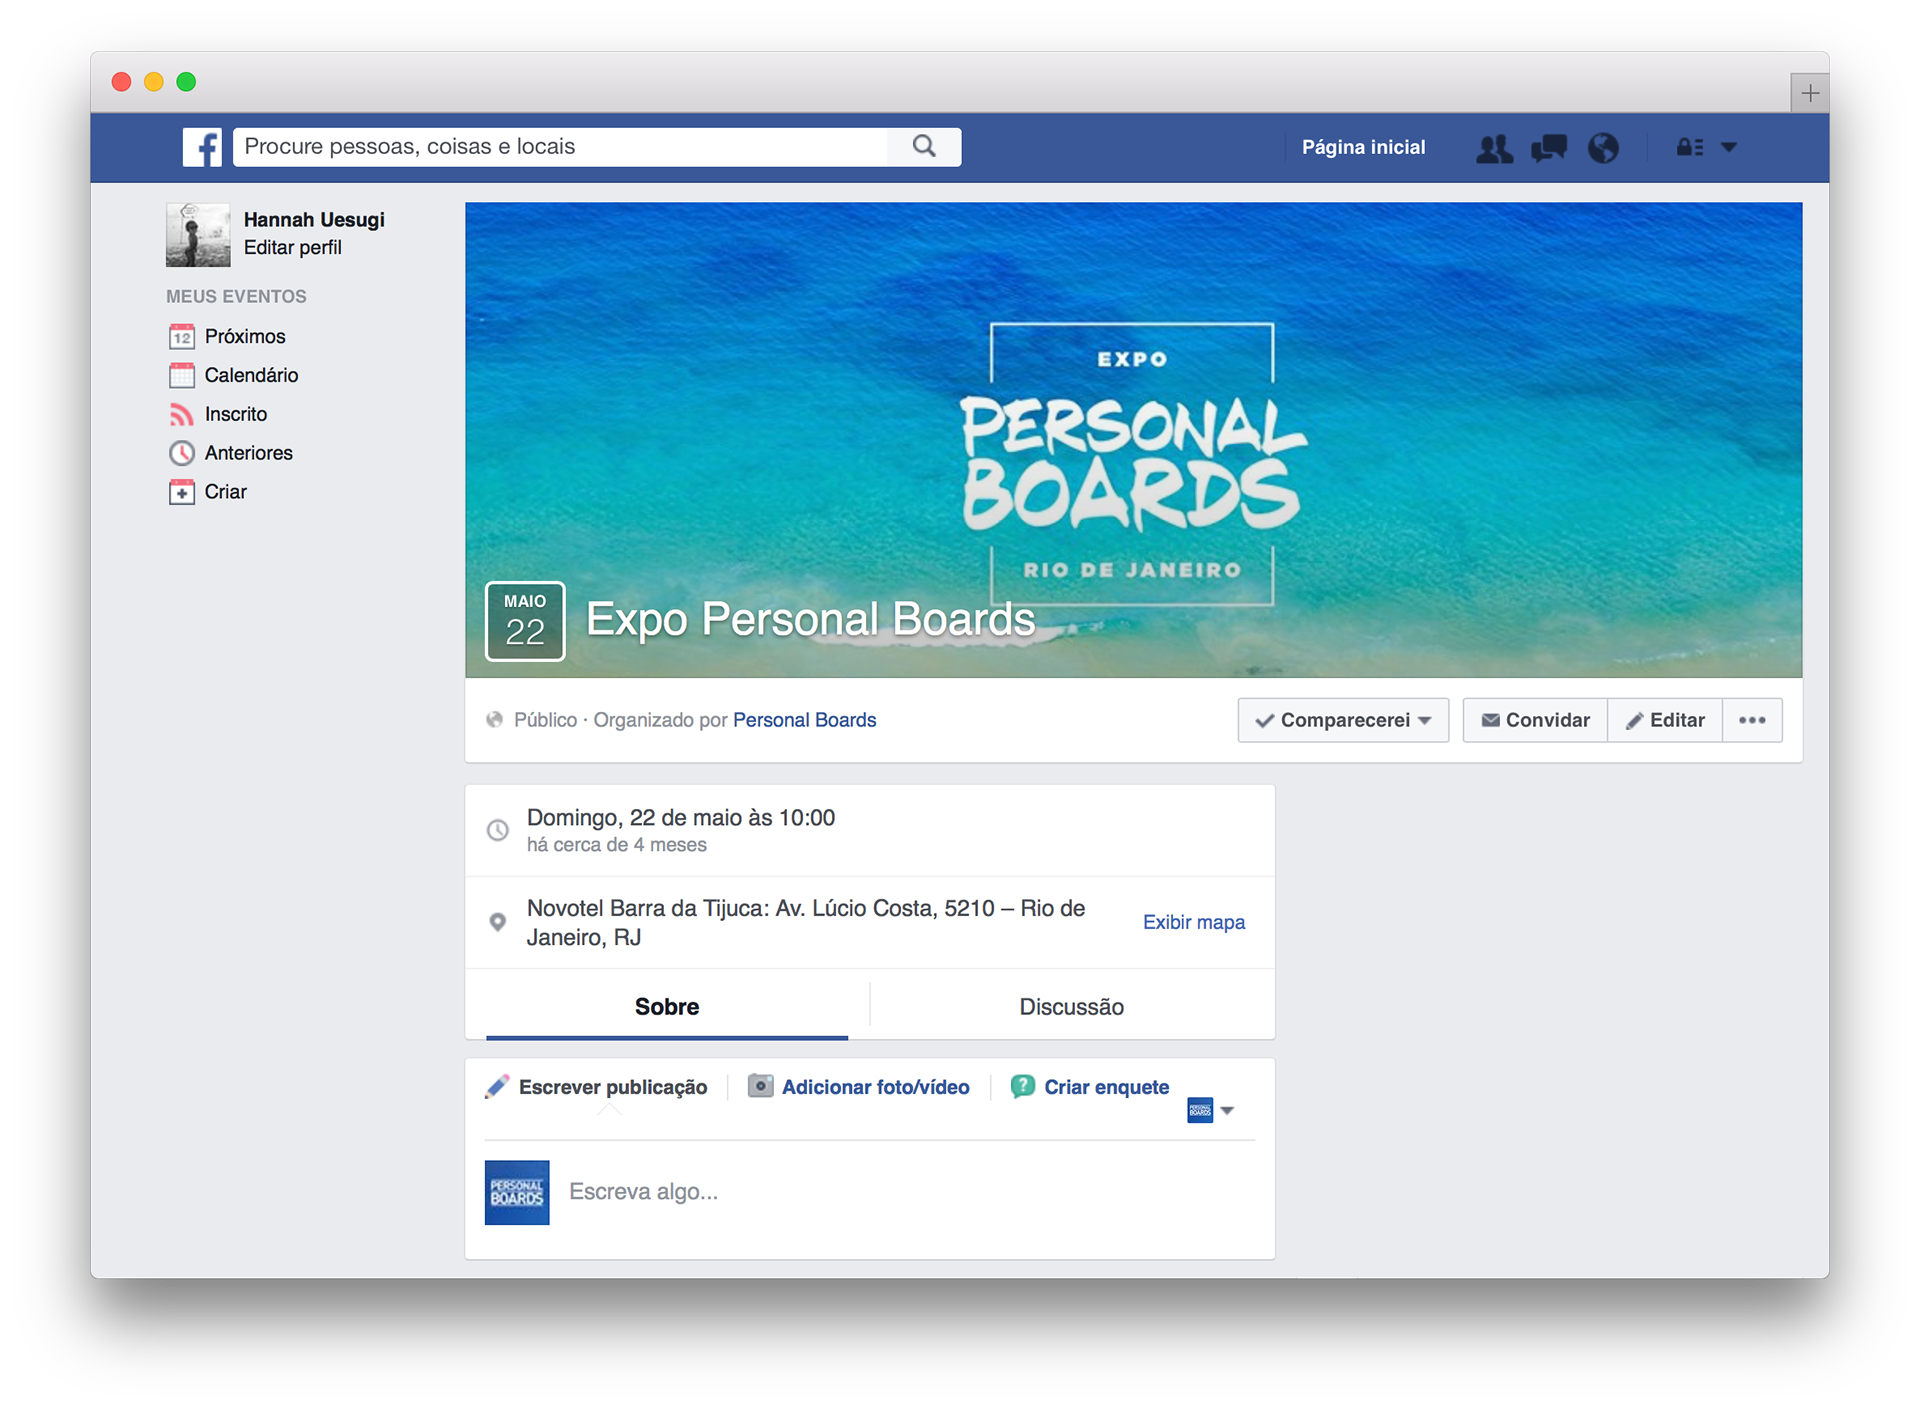Click Editar perfil link

(292, 248)
